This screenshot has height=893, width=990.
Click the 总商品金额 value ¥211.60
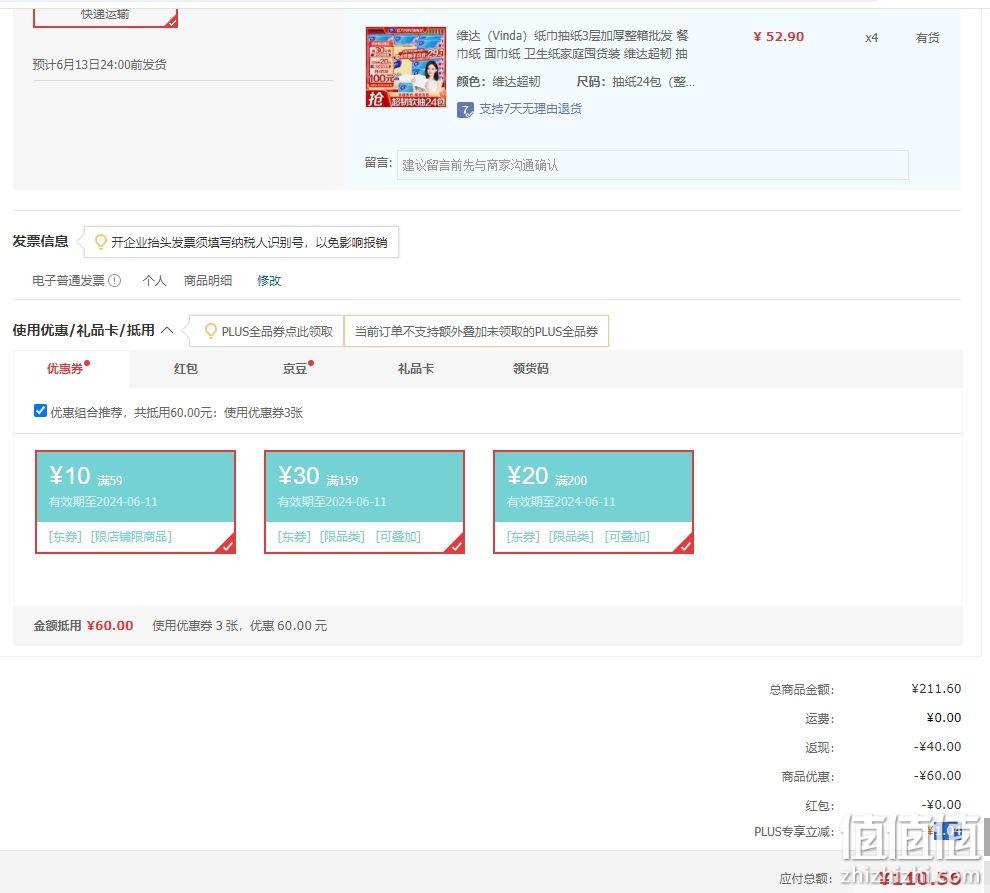(x=936, y=688)
